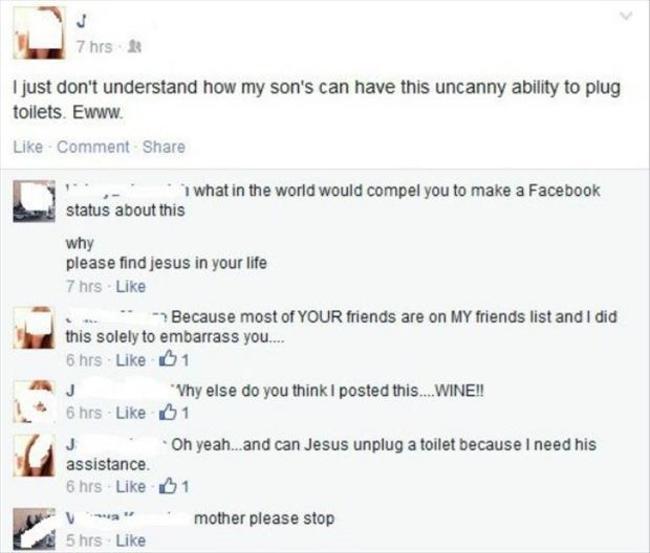Open the post author's profile picture
Screen dimensions: 650x553
click(x=36, y=31)
